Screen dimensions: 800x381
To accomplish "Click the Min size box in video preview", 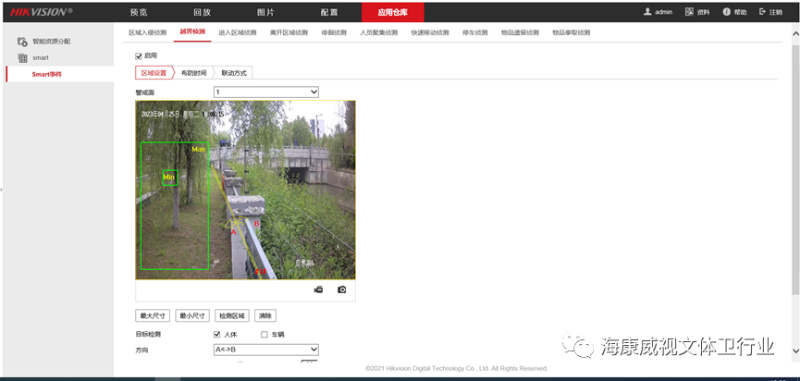I will 170,177.
